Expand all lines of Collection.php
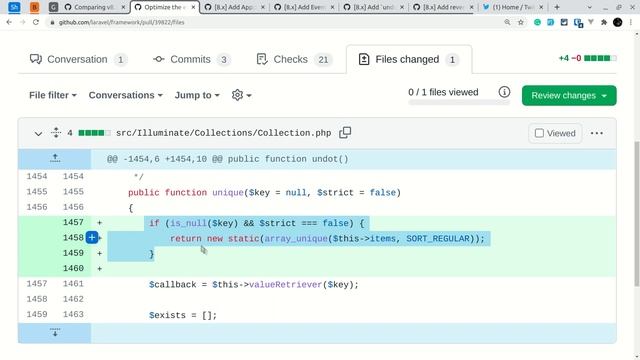The height and width of the screenshot is (360, 640). pyautogui.click(x=56, y=133)
